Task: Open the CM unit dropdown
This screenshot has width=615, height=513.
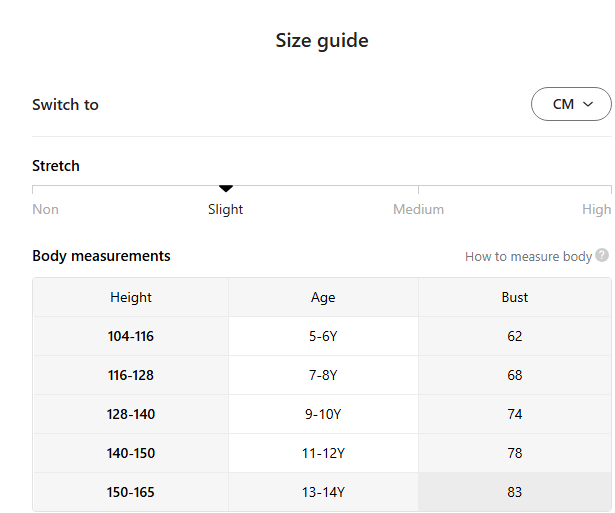Action: point(571,104)
